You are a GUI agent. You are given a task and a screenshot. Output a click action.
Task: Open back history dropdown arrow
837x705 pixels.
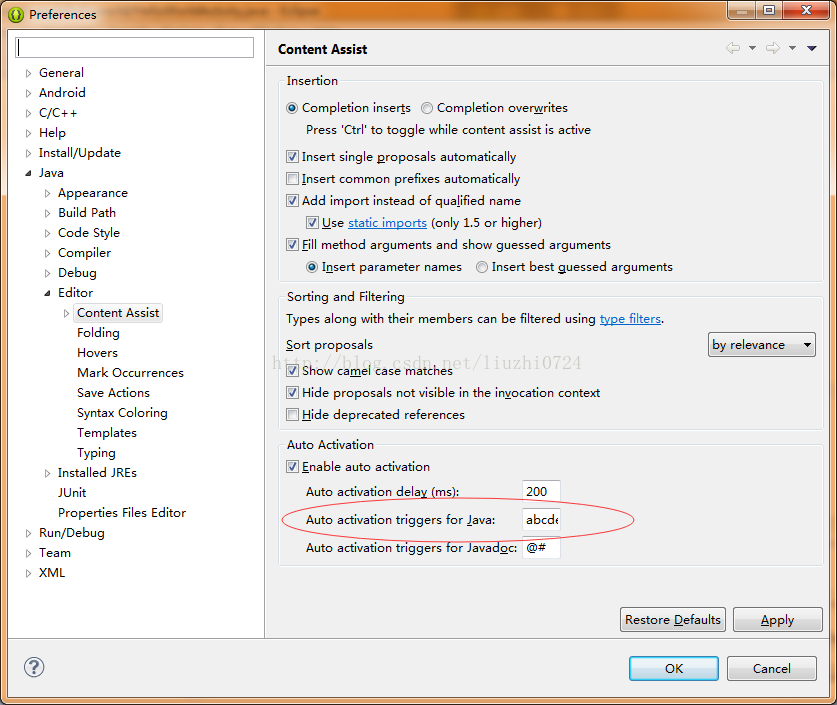pyautogui.click(x=752, y=48)
